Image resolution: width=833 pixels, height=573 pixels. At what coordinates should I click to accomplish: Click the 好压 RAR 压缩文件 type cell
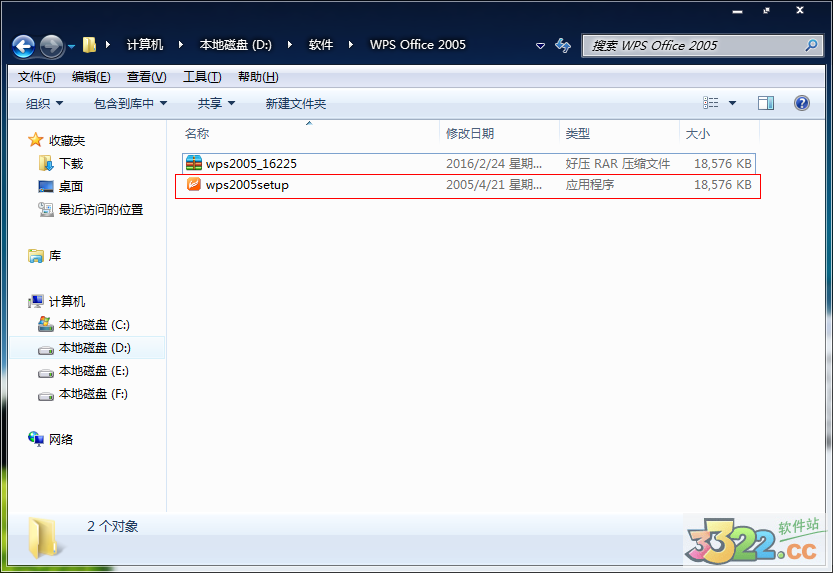[617, 164]
